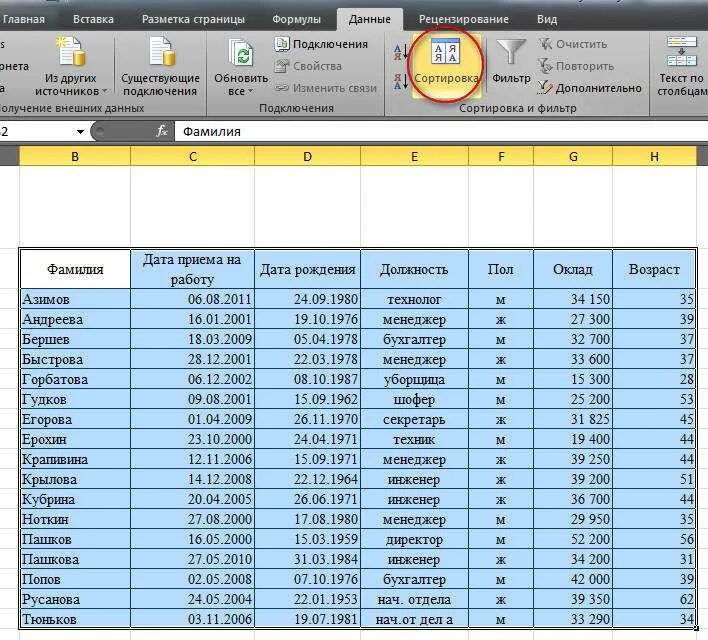Select column D header

pyautogui.click(x=307, y=156)
